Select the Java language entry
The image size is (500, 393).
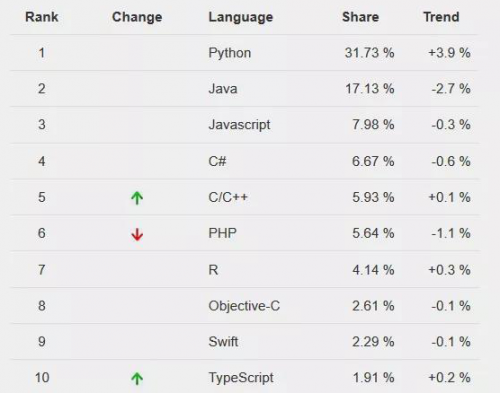pyautogui.click(x=223, y=89)
